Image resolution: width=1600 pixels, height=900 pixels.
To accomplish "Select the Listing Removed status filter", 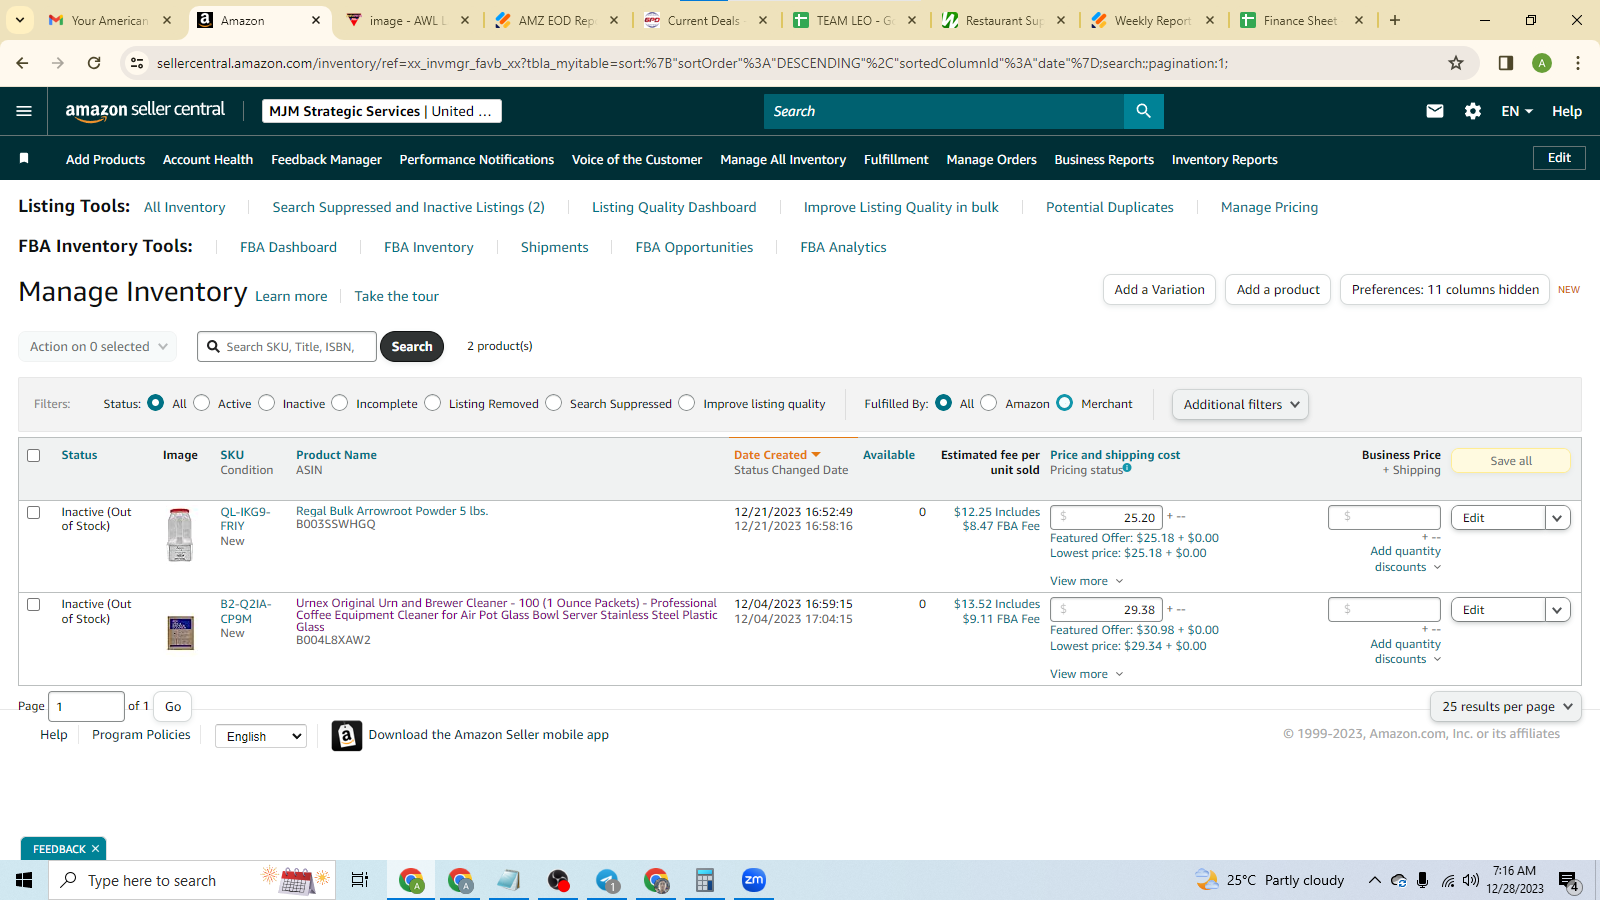I will point(433,403).
